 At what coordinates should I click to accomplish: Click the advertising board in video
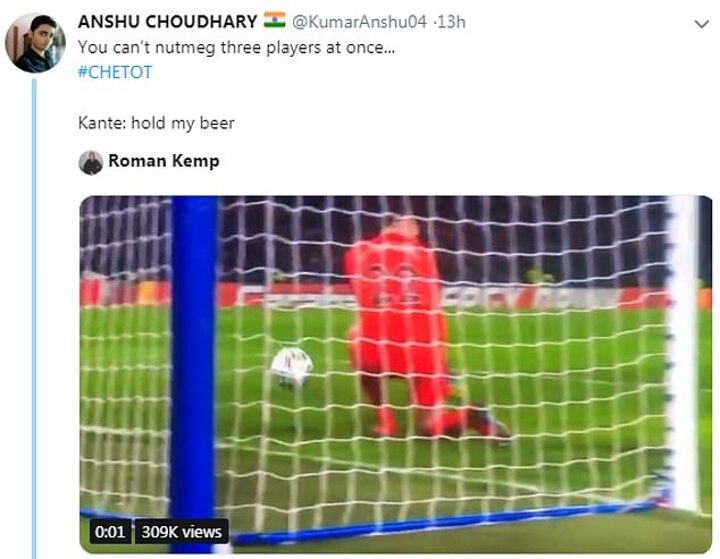pyautogui.click(x=374, y=295)
